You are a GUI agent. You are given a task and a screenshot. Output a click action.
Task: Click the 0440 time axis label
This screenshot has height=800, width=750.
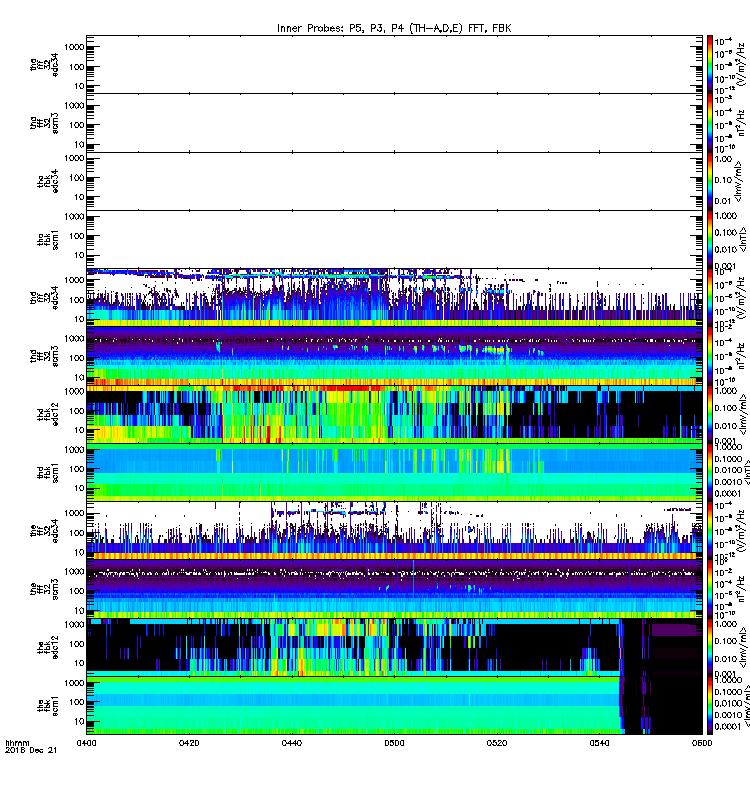(292, 743)
